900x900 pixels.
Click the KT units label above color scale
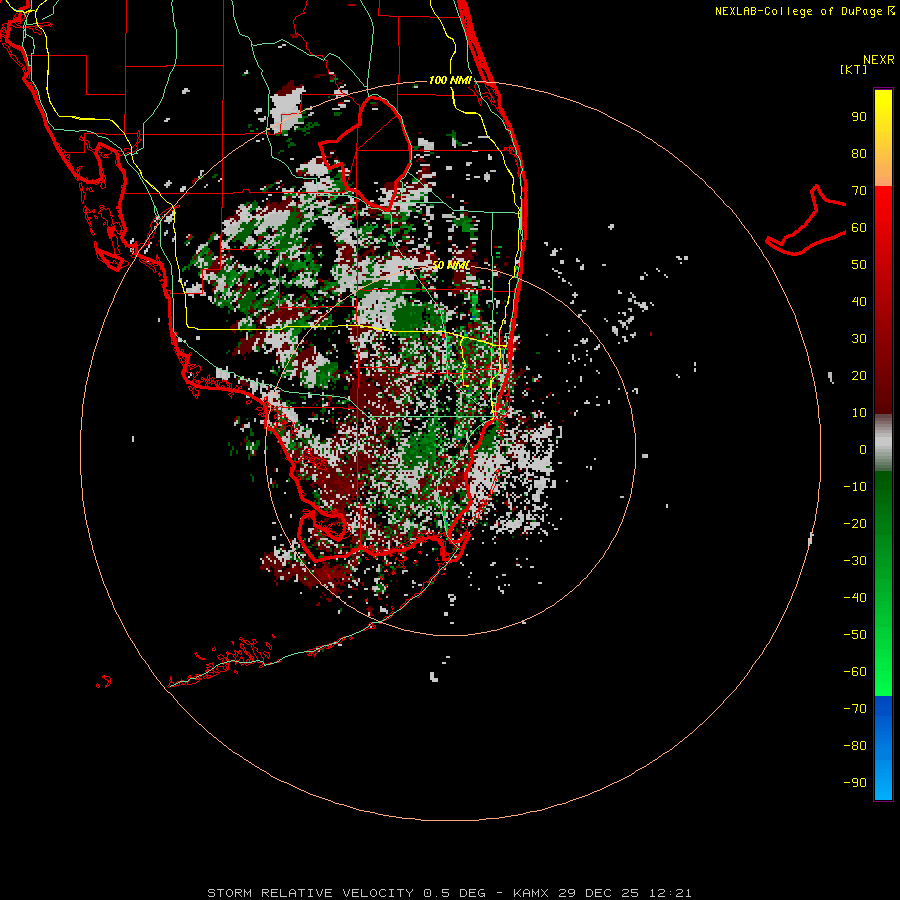click(854, 69)
